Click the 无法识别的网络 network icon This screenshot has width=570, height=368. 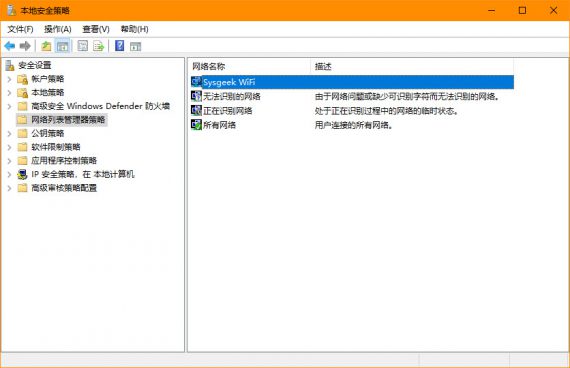pyautogui.click(x=196, y=96)
